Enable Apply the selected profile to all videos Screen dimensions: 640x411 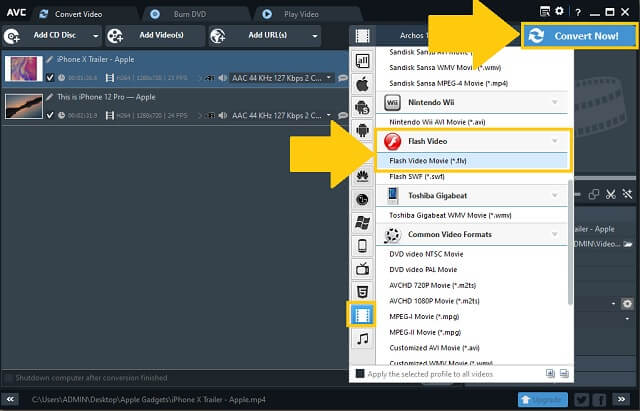pyautogui.click(x=360, y=374)
